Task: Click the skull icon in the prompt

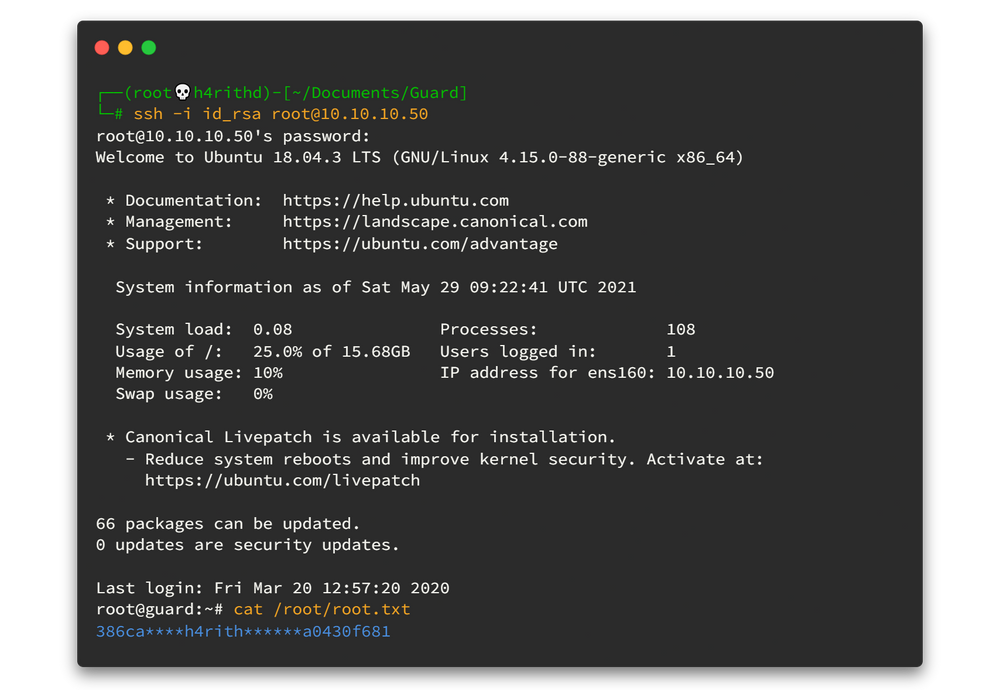Action: pyautogui.click(x=183, y=93)
